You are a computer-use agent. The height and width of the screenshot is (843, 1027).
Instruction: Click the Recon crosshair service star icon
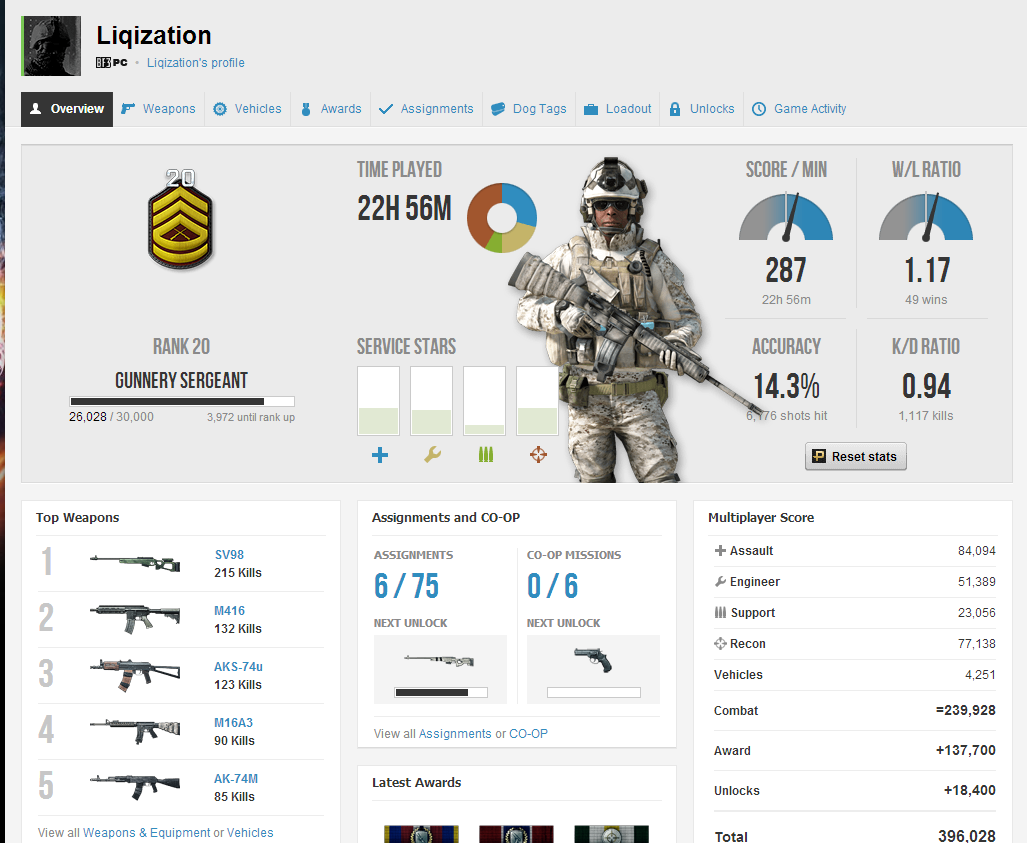point(538,455)
